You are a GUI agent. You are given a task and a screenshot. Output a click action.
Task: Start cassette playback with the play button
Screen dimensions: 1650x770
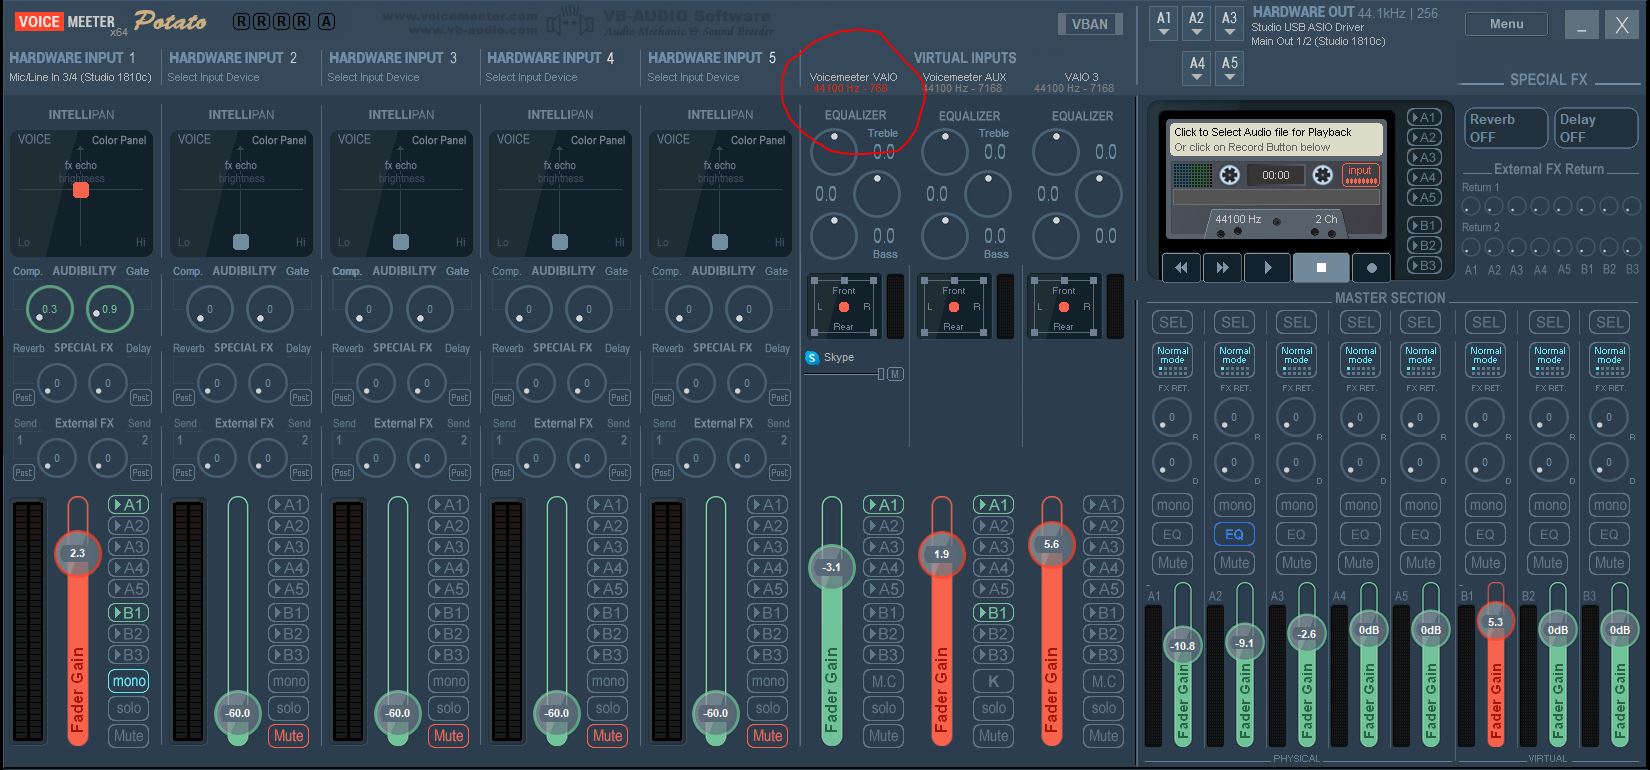(x=1267, y=267)
